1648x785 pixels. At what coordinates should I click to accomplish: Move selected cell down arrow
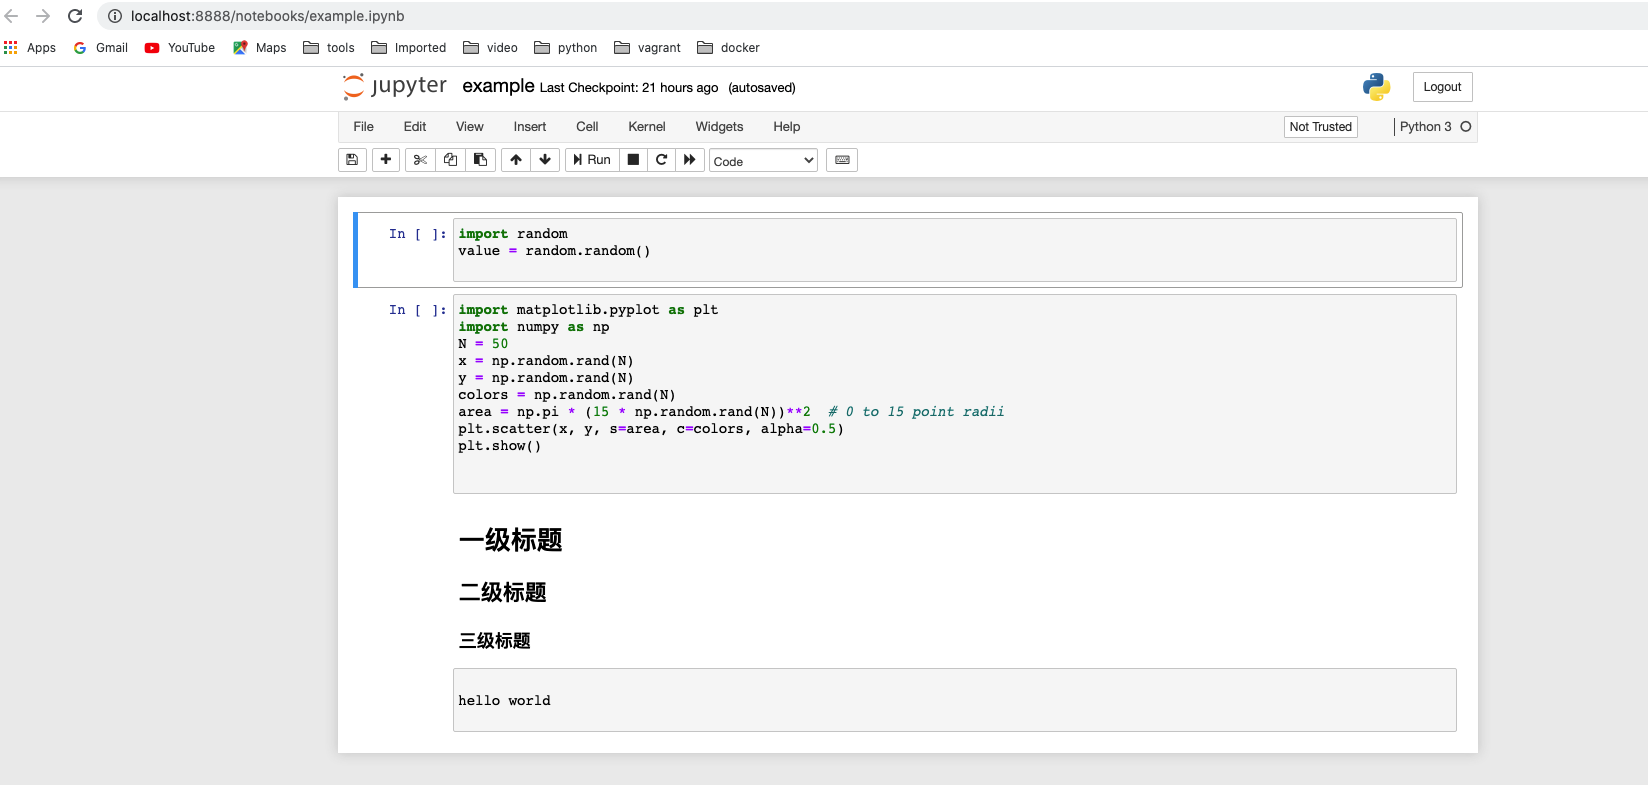tap(545, 160)
